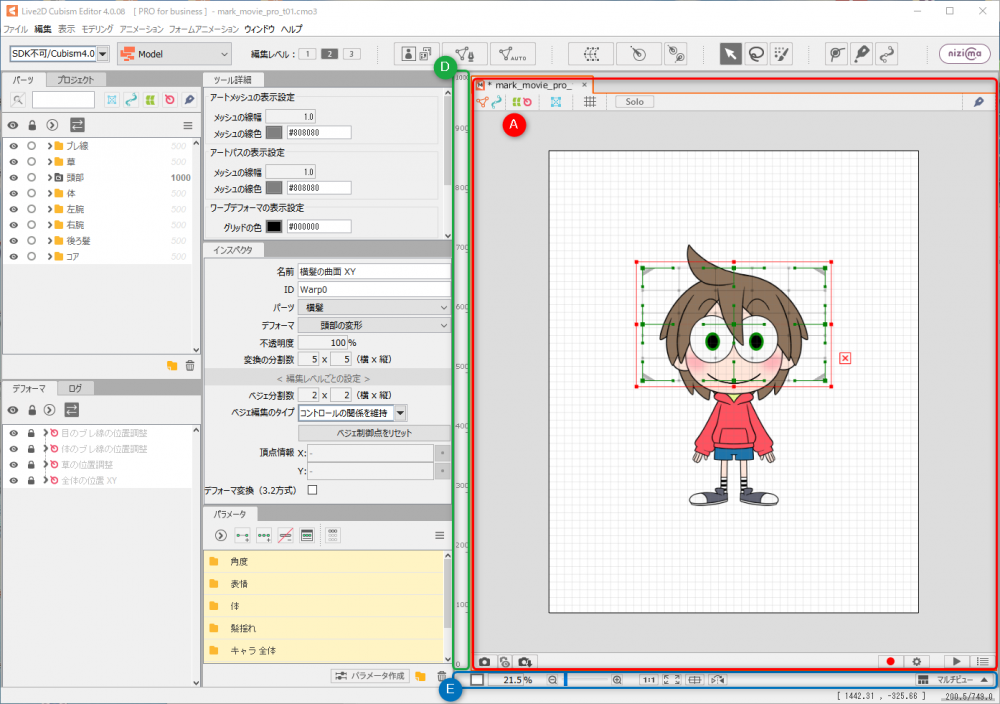
Task: Switch to the ログ tab
Action: [x=75, y=388]
